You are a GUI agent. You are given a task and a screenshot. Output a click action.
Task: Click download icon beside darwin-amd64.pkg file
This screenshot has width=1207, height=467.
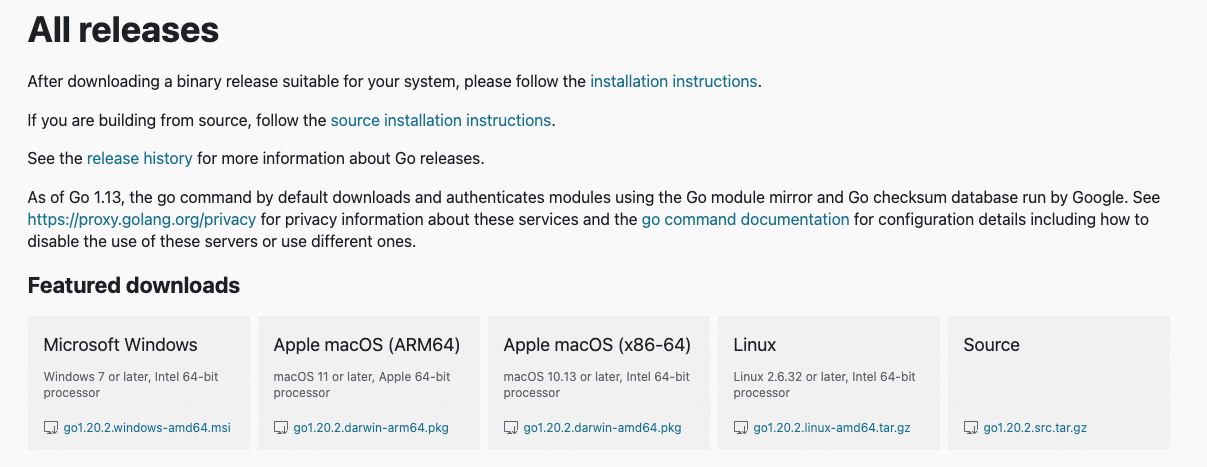click(x=511, y=428)
